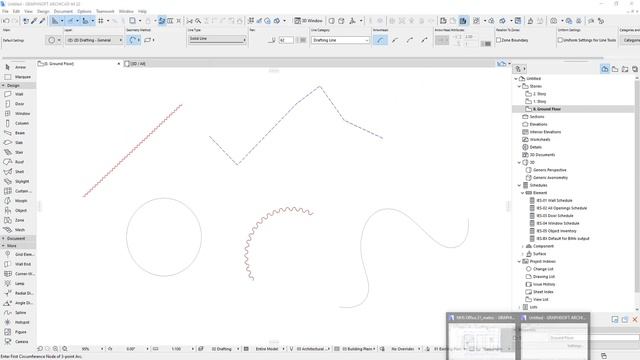This screenshot has height=360, width=640.
Task: Select IES-01 Wall Schedule in Navigator
Action: pyautogui.click(x=554, y=200)
